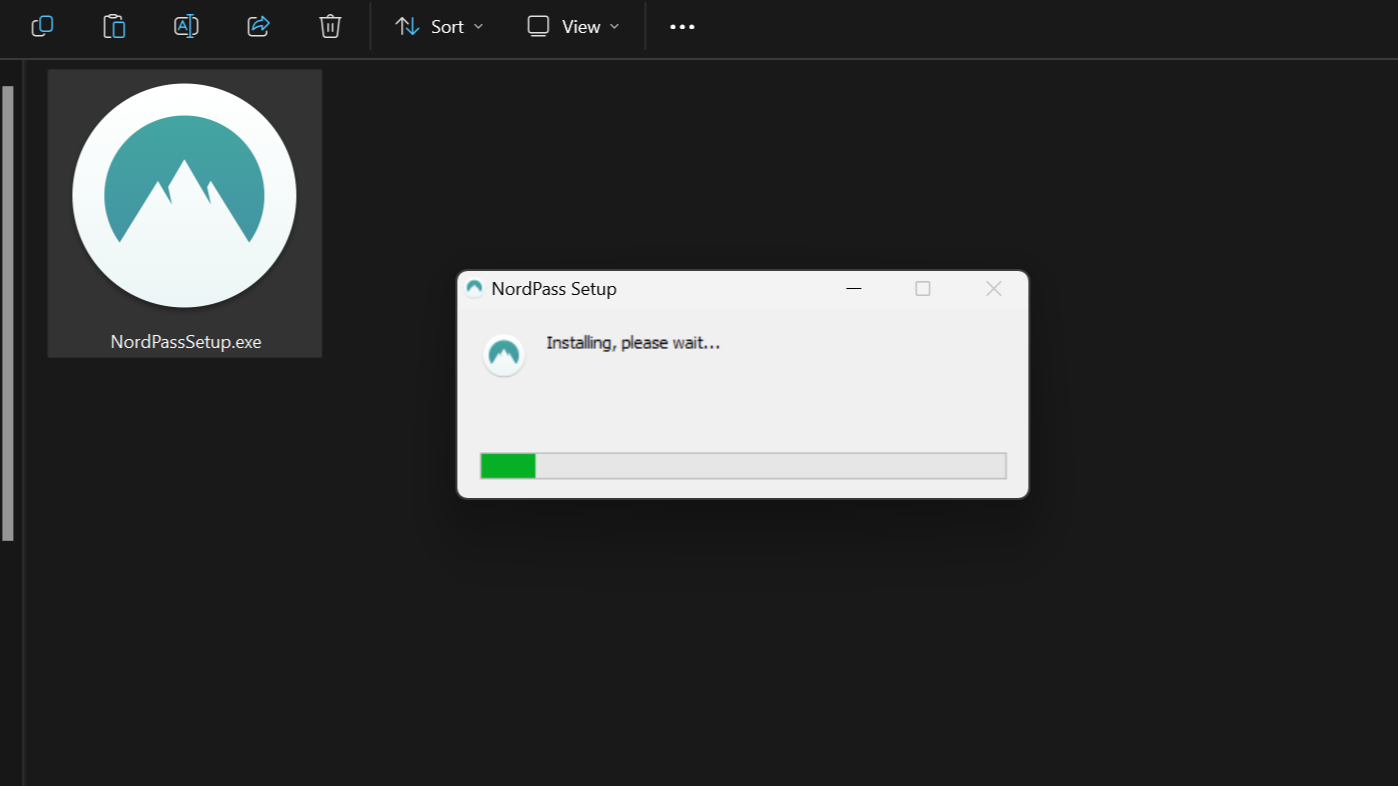Image resolution: width=1398 pixels, height=786 pixels.
Task: Open the View dropdown menu
Action: (x=573, y=27)
